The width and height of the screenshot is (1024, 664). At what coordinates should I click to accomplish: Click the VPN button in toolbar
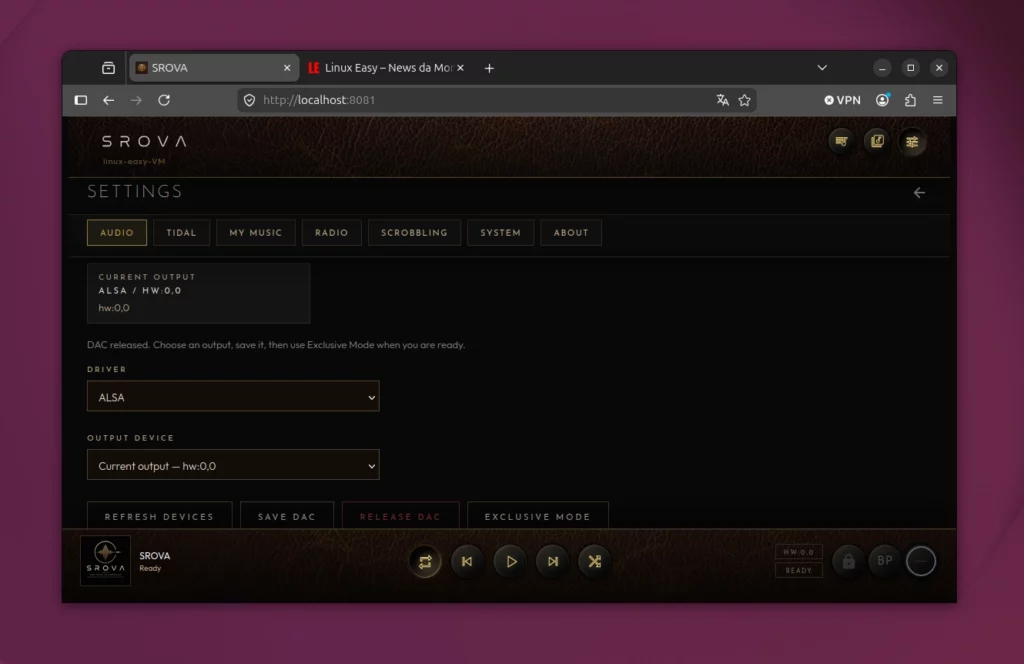(842, 100)
